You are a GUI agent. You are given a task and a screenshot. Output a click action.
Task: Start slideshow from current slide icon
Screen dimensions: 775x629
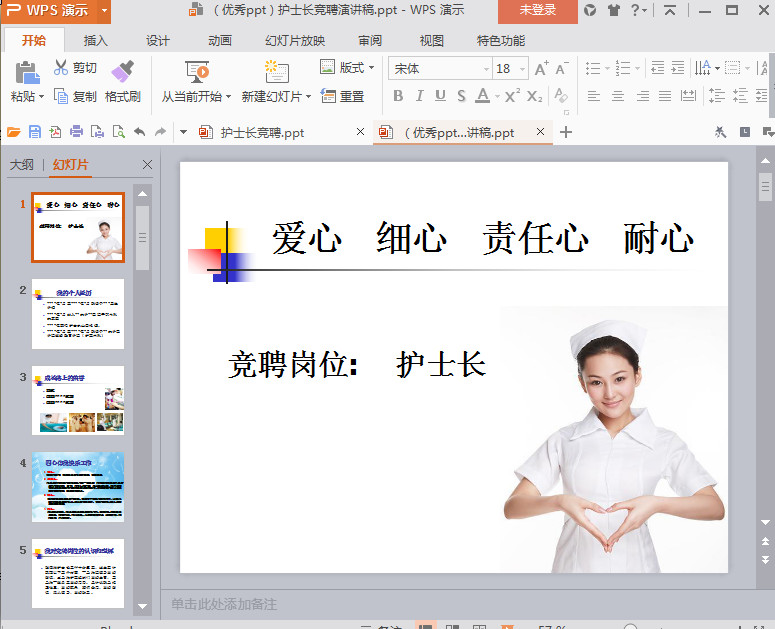coord(197,72)
